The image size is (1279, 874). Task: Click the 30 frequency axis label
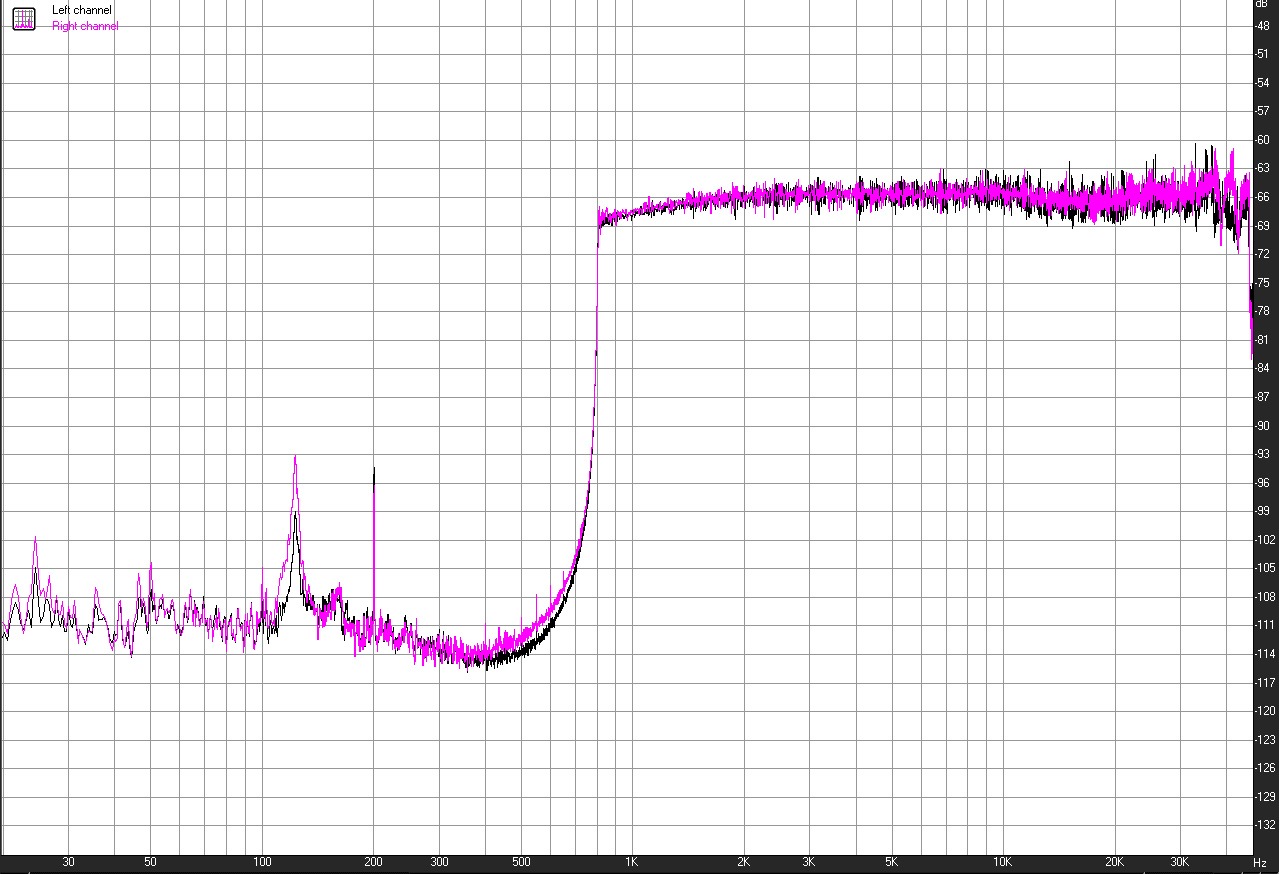point(68,861)
